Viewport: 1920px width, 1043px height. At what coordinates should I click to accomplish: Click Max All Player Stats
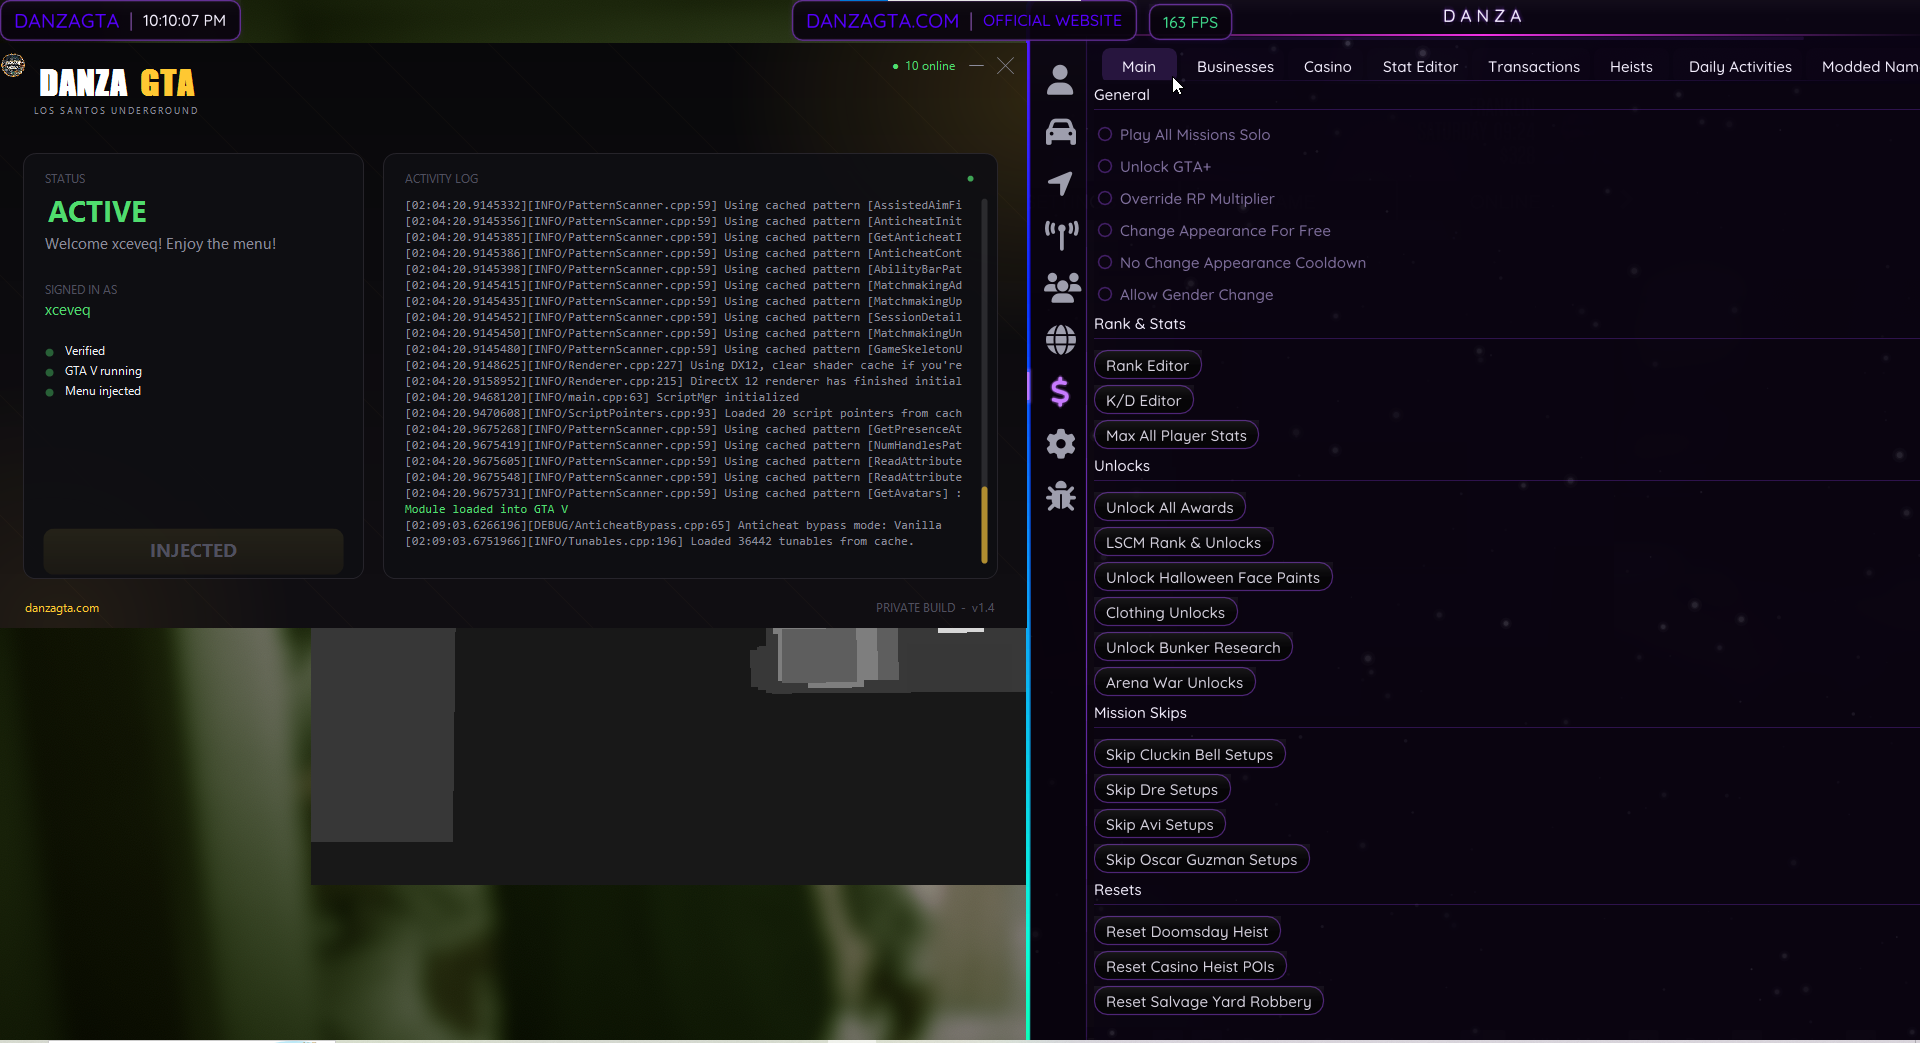click(1176, 436)
